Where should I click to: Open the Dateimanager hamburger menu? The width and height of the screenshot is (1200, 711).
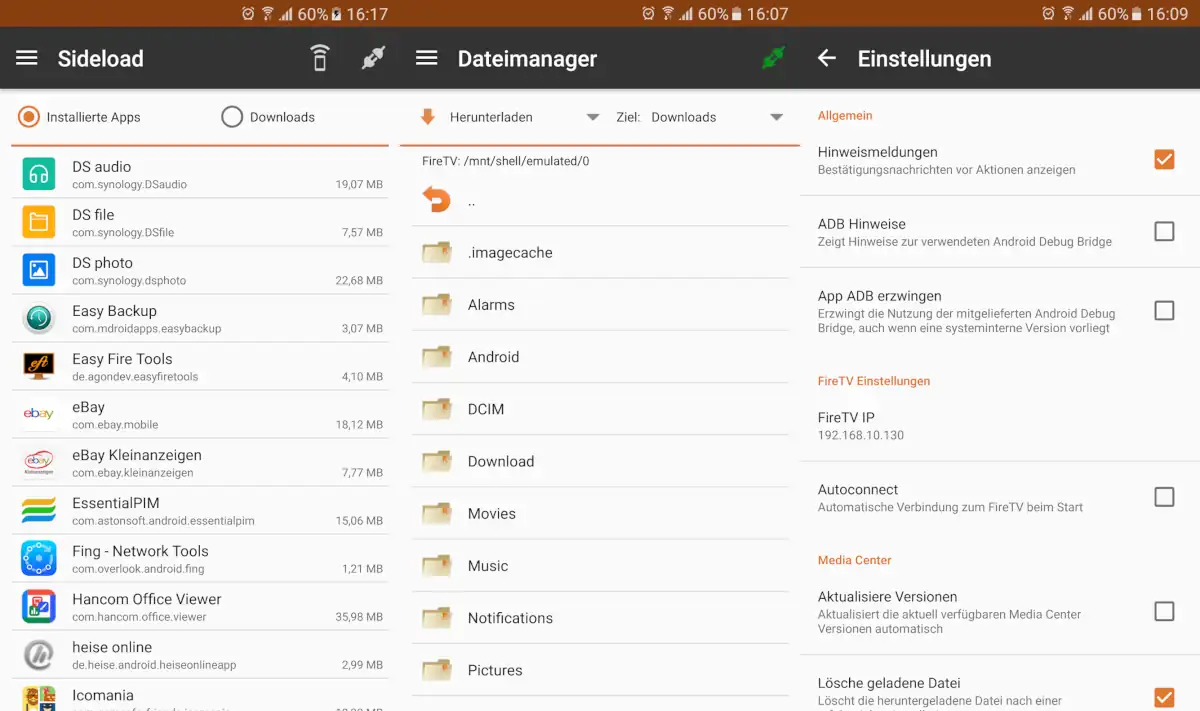[x=427, y=58]
